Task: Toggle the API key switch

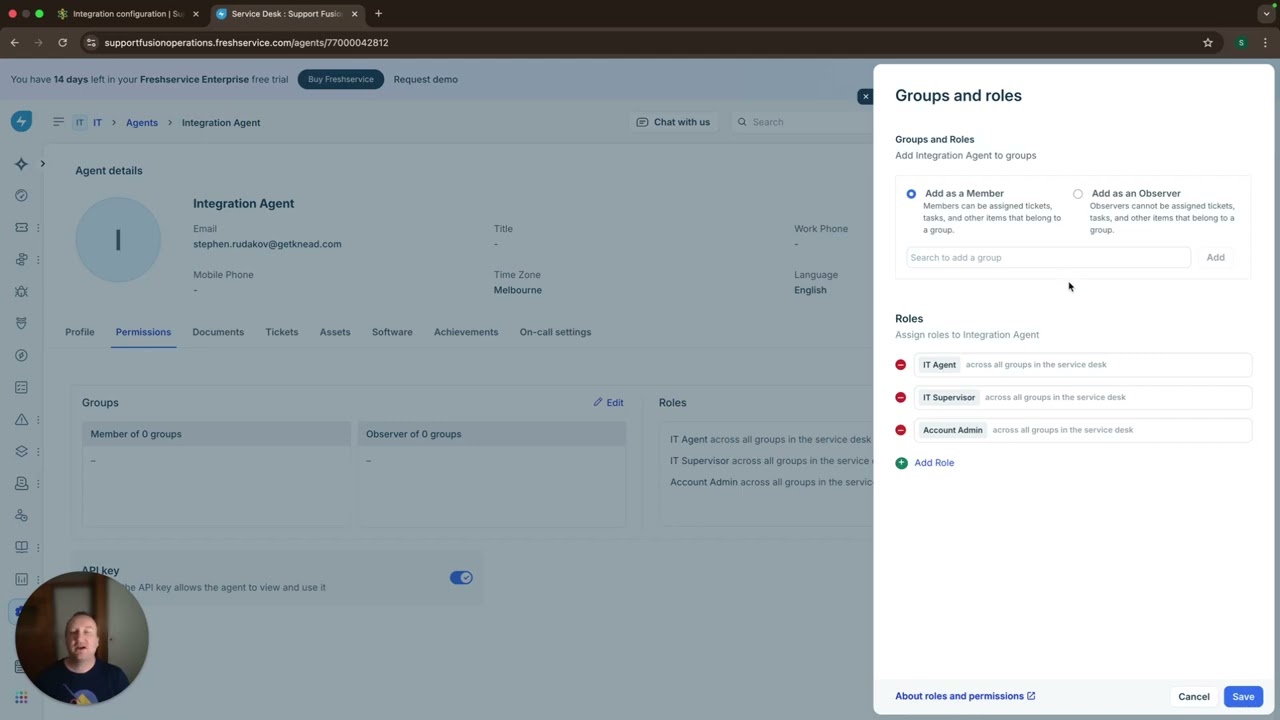Action: tap(461, 577)
